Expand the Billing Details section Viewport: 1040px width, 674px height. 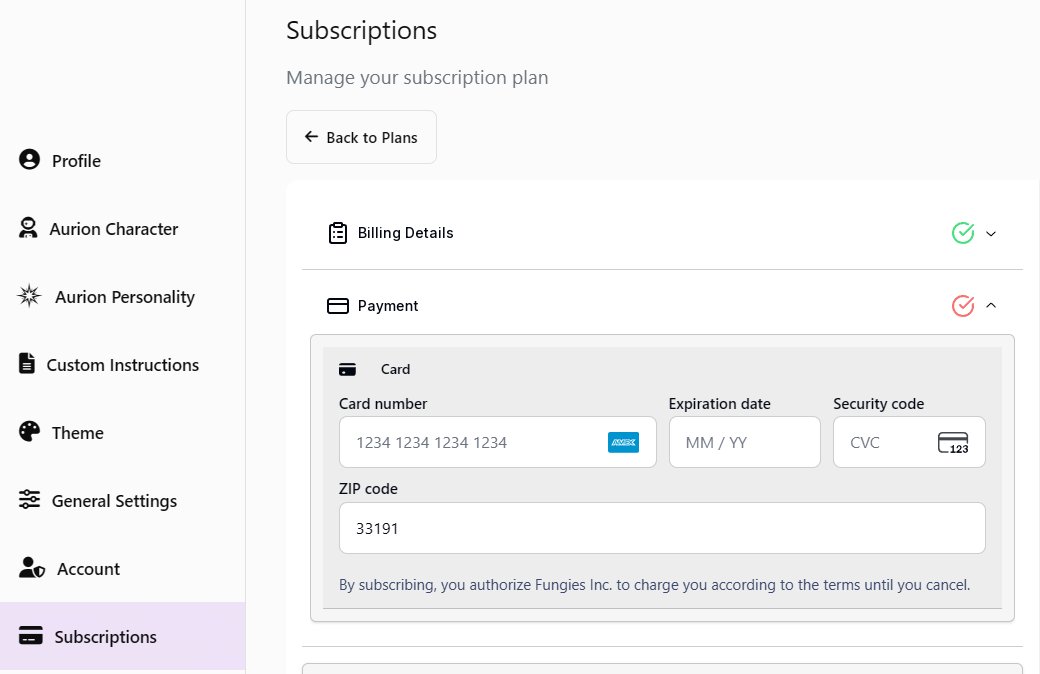pos(991,233)
